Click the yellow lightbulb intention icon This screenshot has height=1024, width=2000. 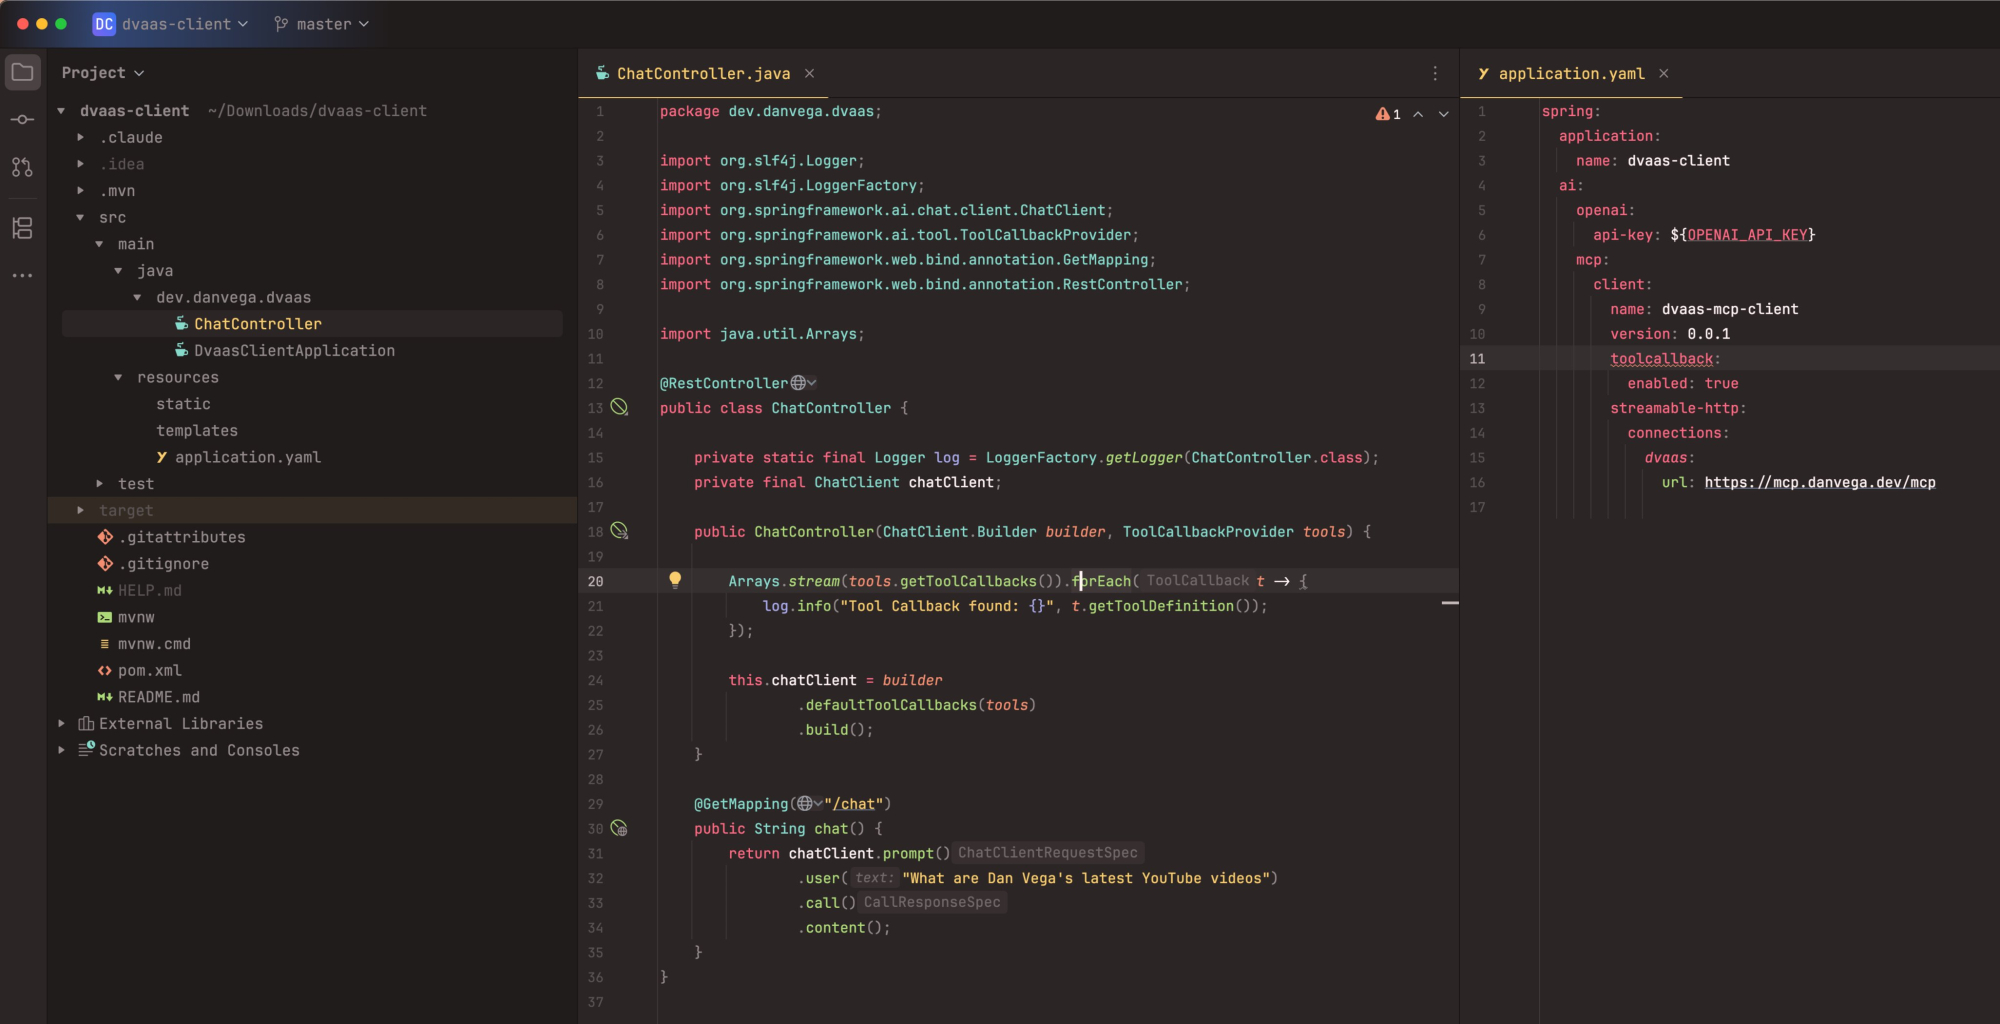[x=675, y=580]
